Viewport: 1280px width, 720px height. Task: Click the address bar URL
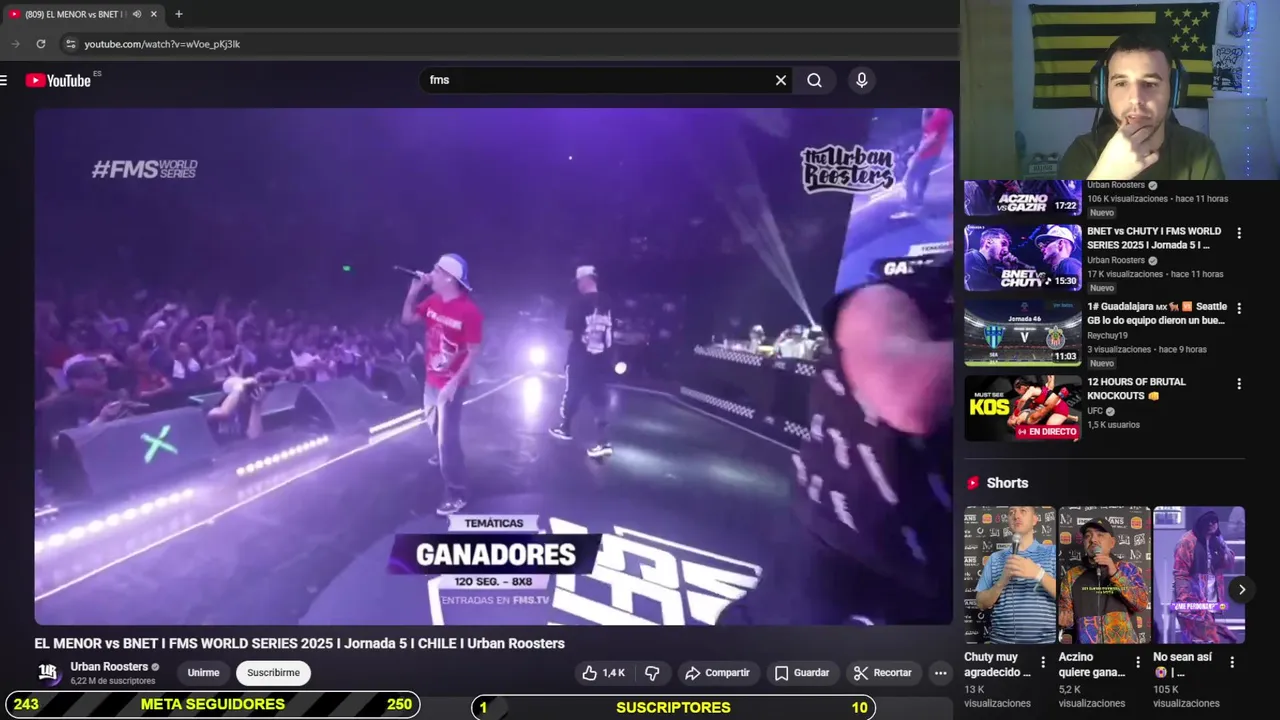click(x=162, y=44)
